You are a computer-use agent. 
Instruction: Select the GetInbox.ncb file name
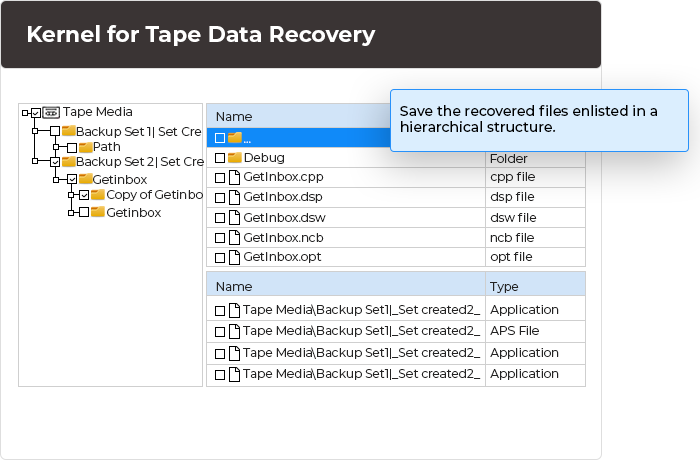tap(283, 238)
